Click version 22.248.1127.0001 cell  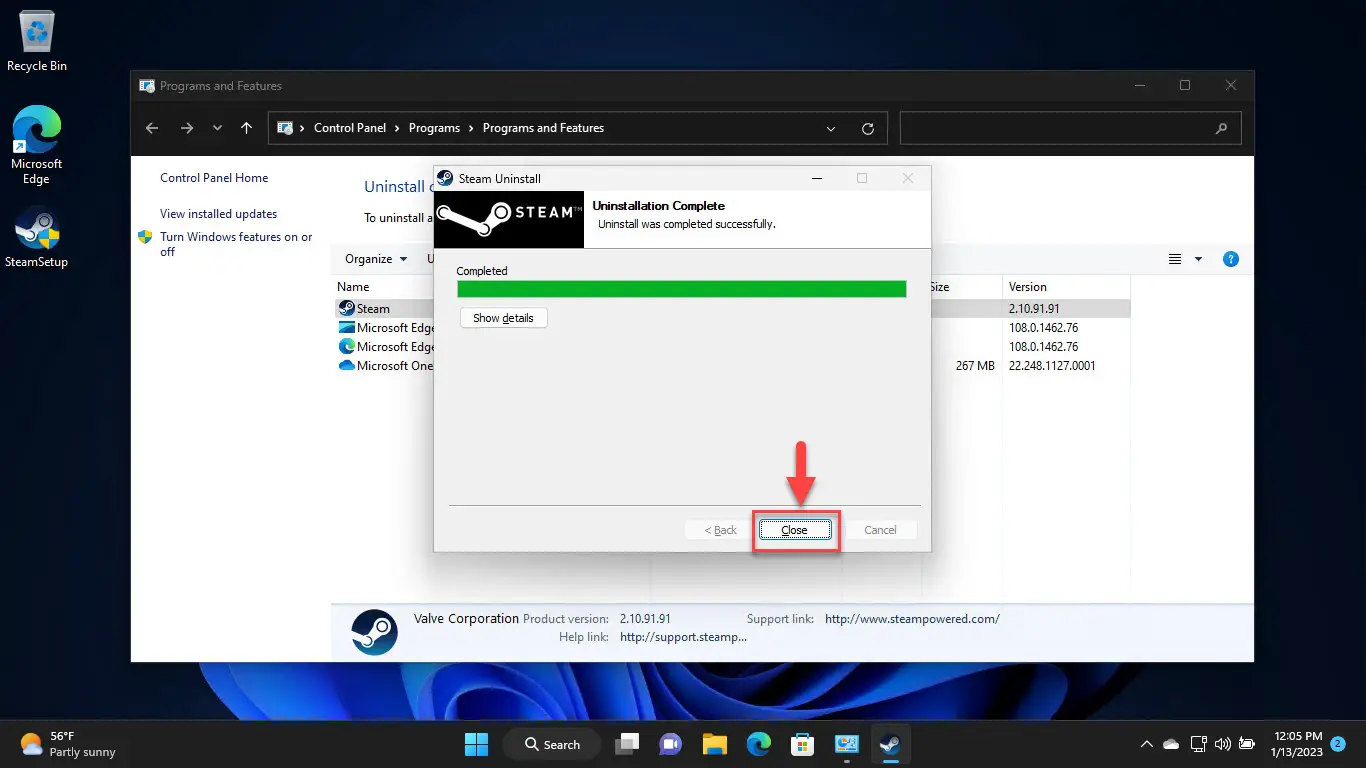pos(1052,366)
